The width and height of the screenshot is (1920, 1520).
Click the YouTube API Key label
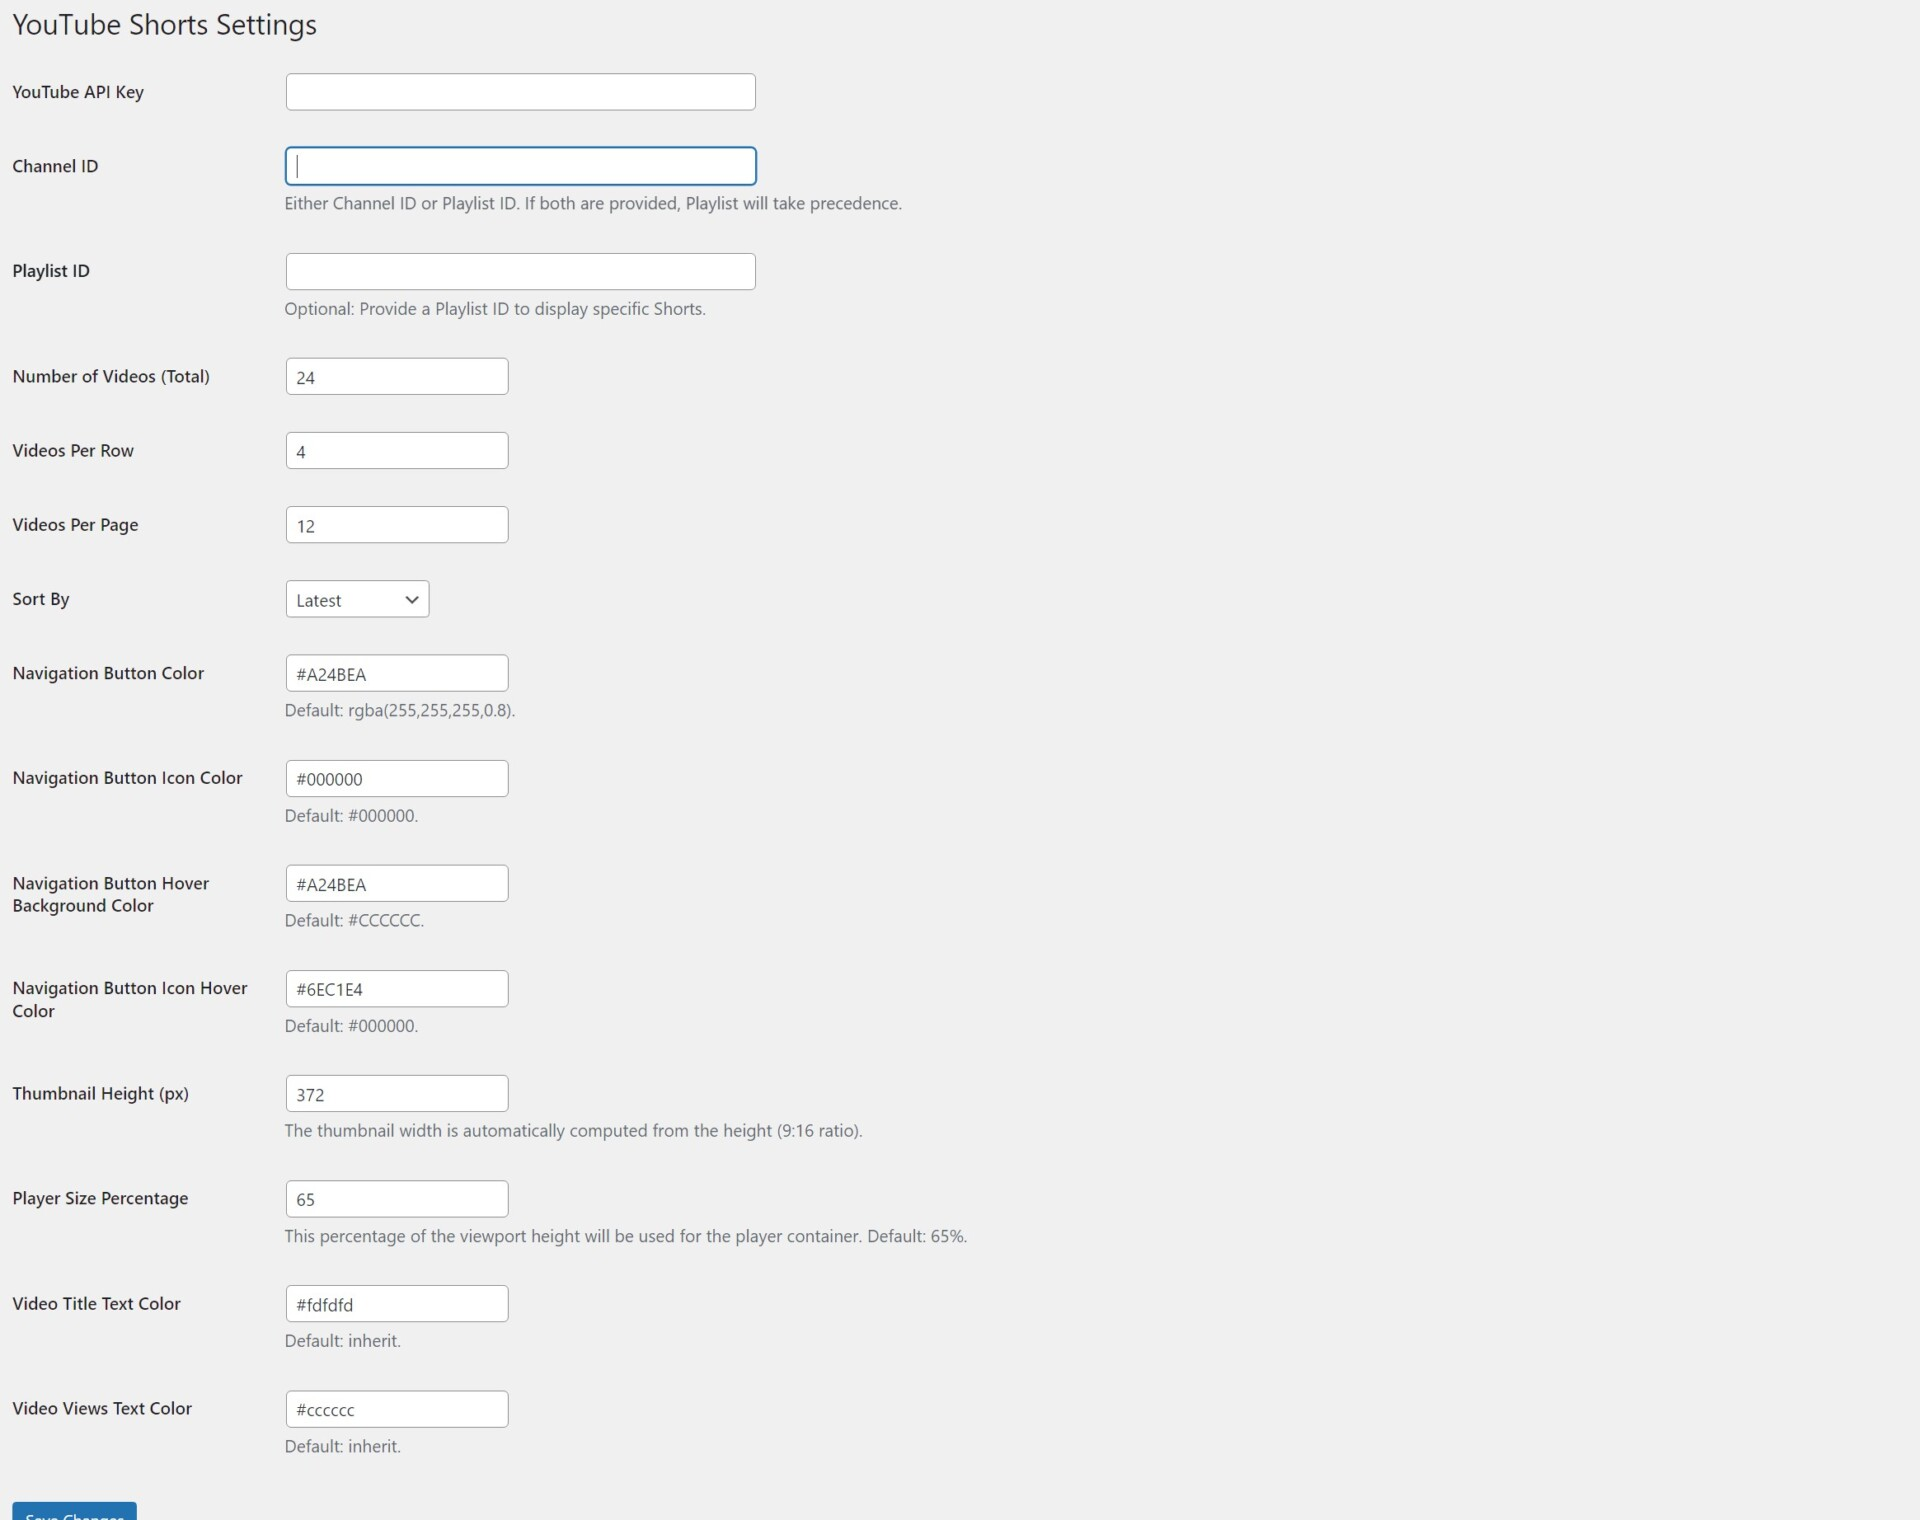click(x=78, y=92)
